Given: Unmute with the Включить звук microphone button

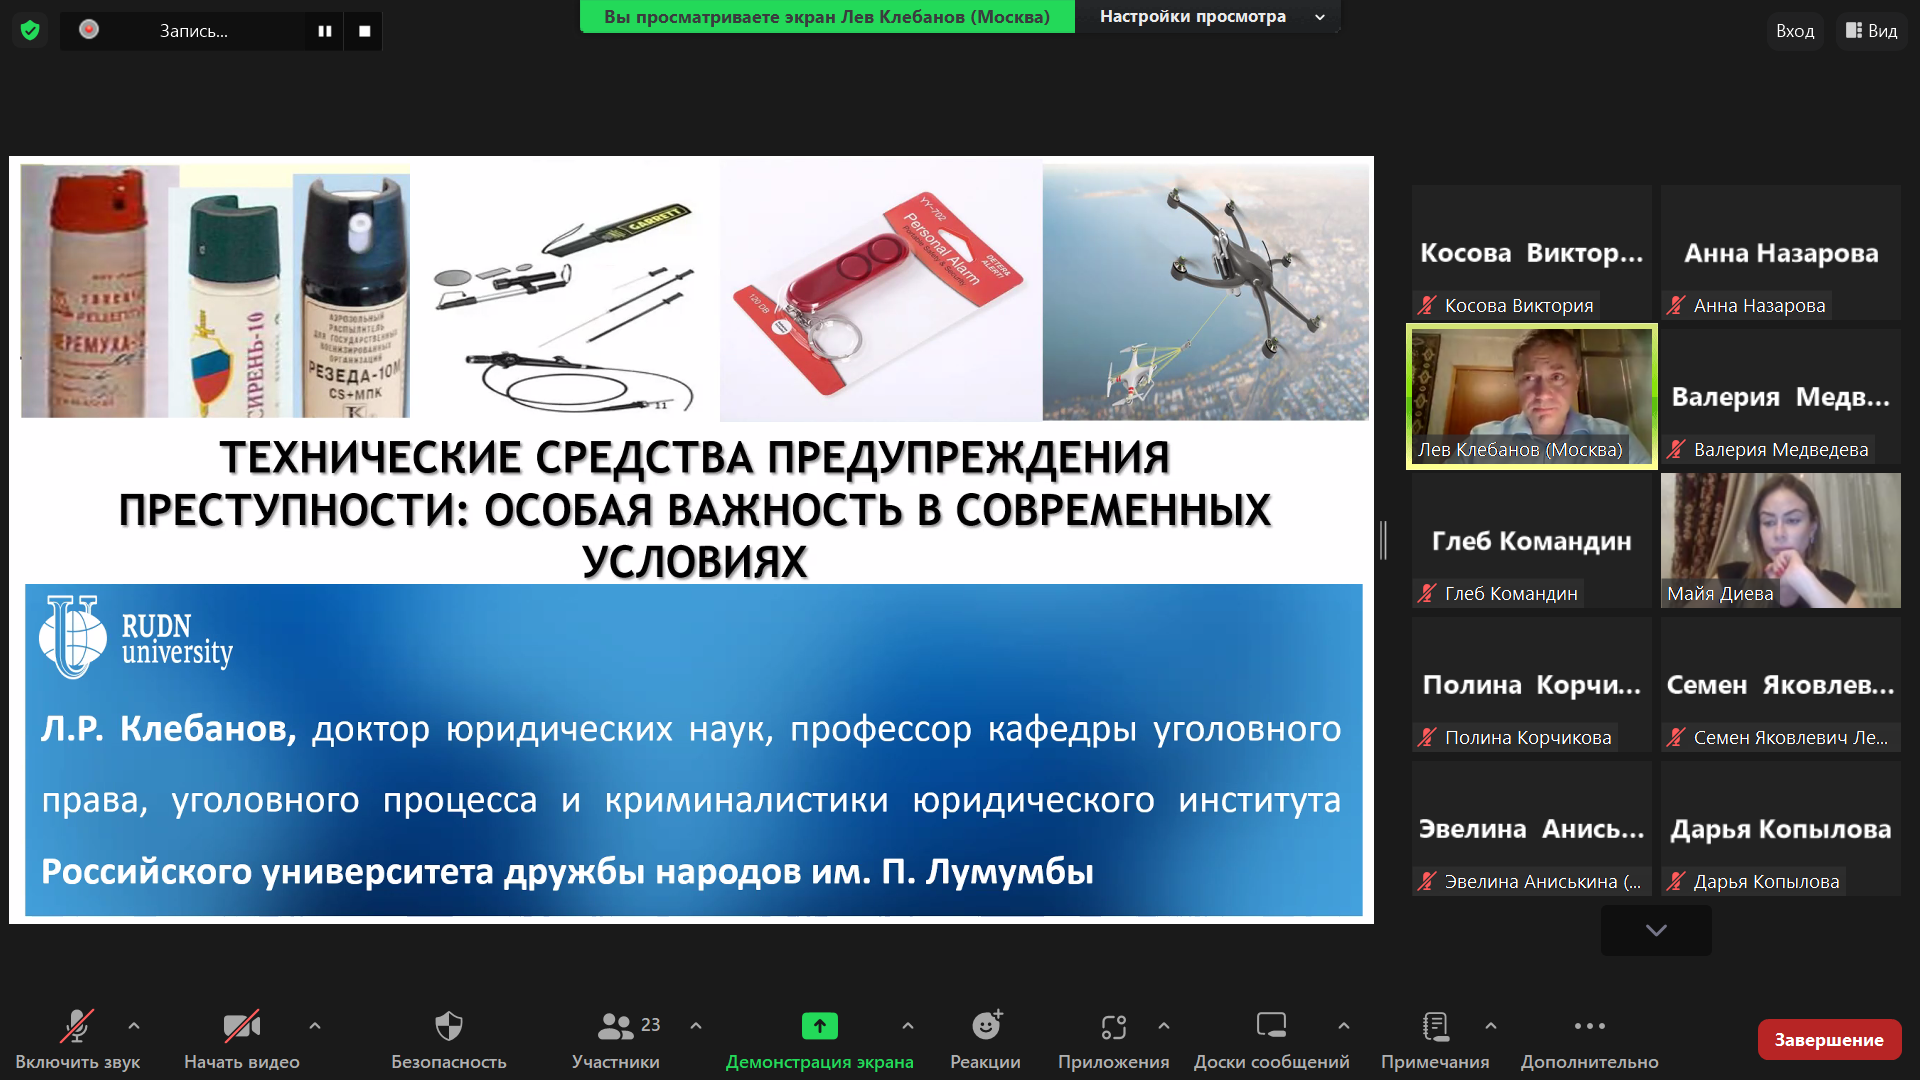Looking at the screenshot, I should click(77, 1040).
